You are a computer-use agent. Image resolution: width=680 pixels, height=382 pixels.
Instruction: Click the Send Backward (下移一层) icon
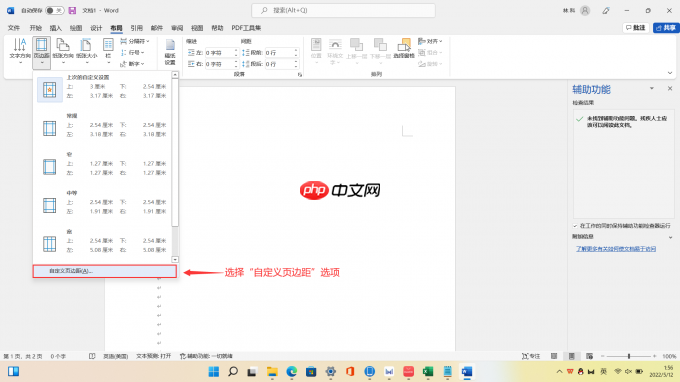click(x=380, y=51)
